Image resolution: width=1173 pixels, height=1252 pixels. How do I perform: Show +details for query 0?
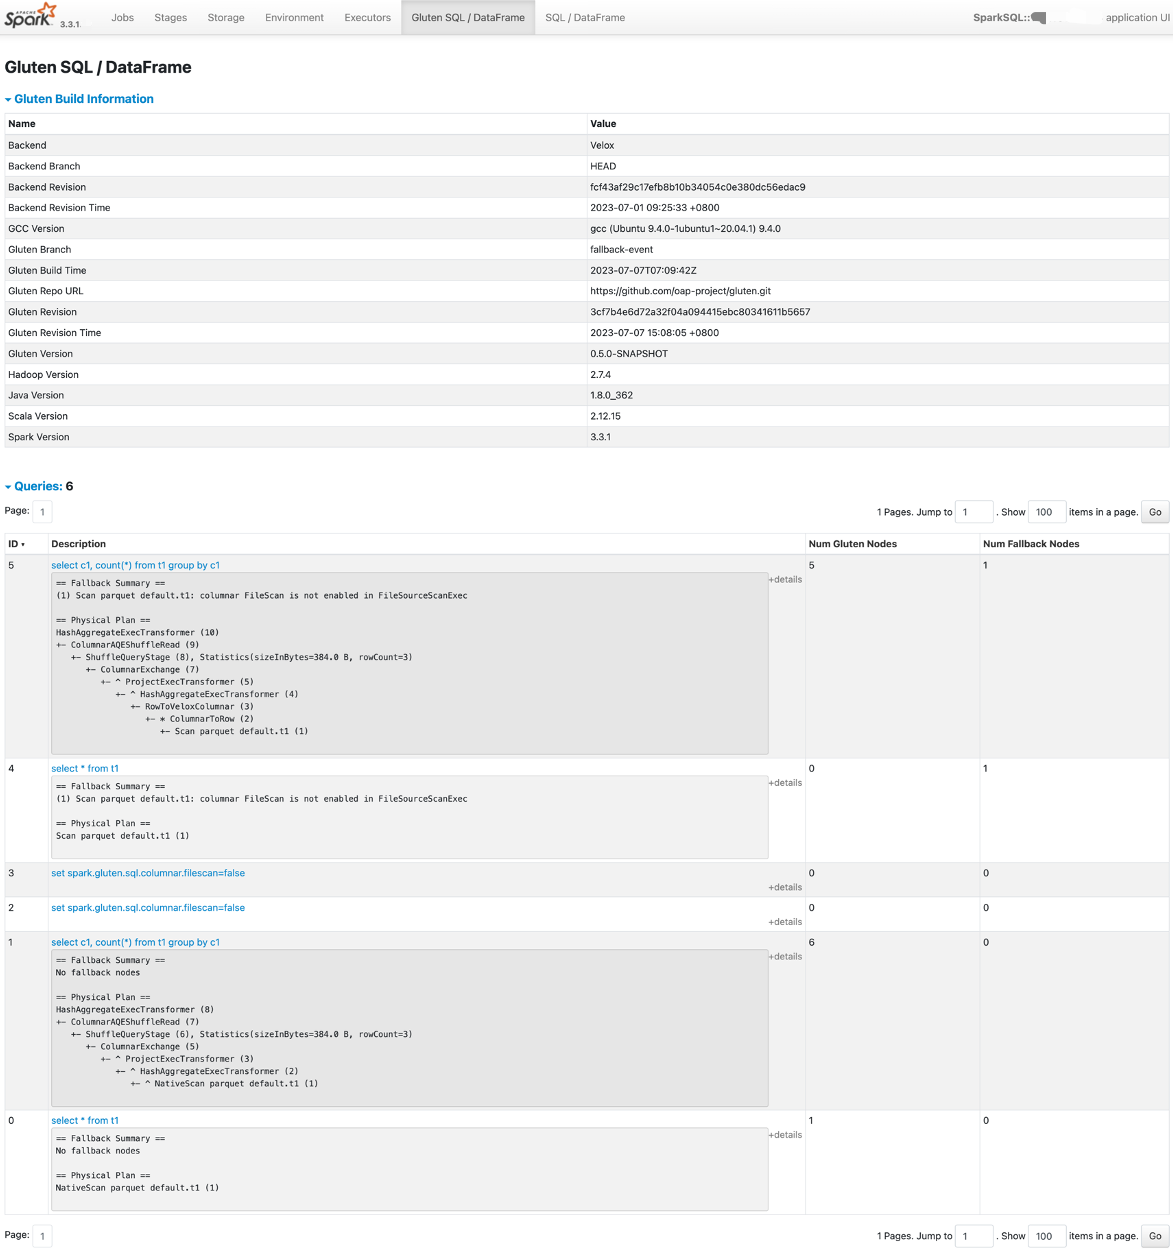click(x=785, y=1135)
